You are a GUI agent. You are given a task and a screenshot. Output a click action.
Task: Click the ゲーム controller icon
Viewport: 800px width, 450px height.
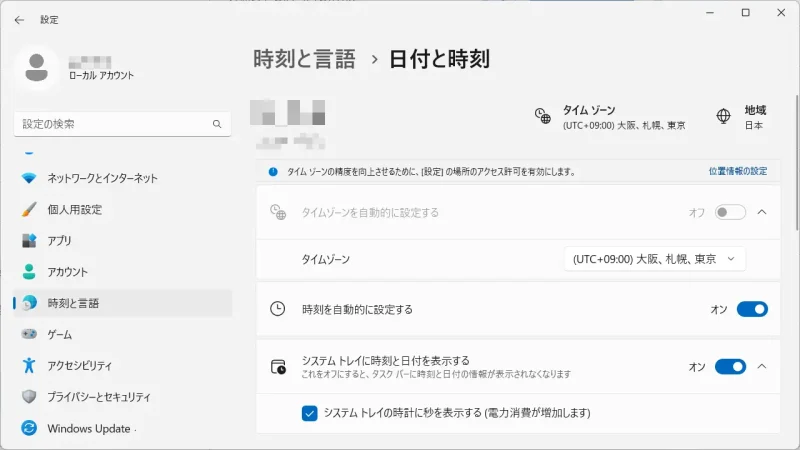click(x=29, y=334)
